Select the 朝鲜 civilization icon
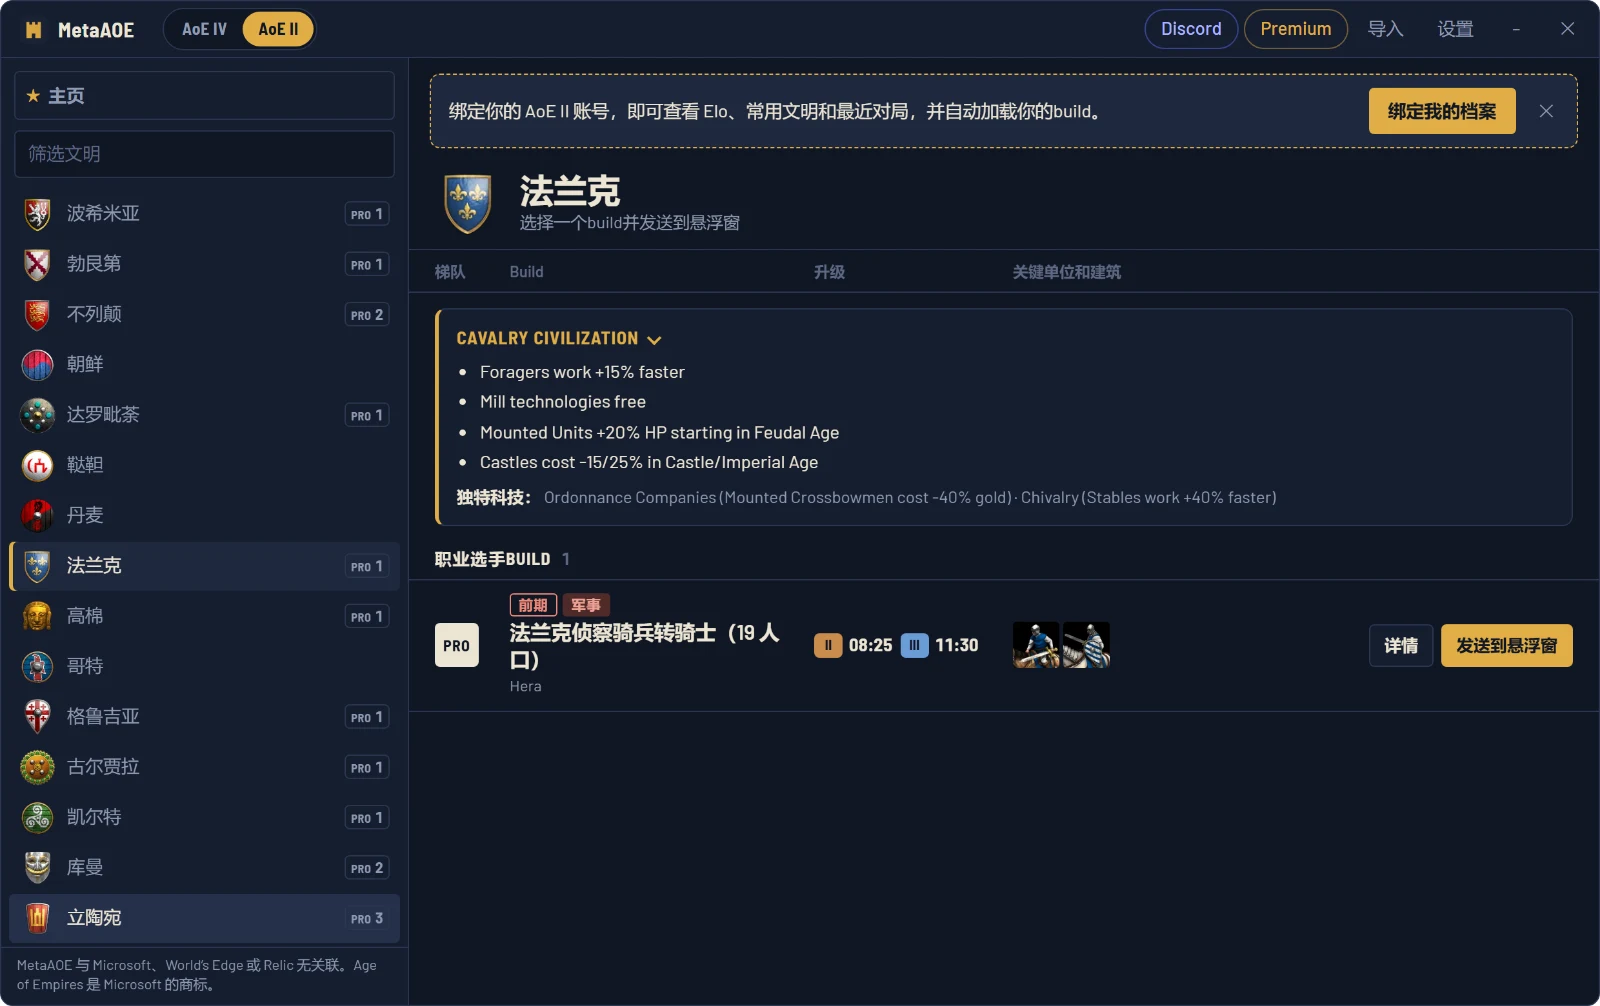The height and width of the screenshot is (1006, 1600). tap(38, 365)
